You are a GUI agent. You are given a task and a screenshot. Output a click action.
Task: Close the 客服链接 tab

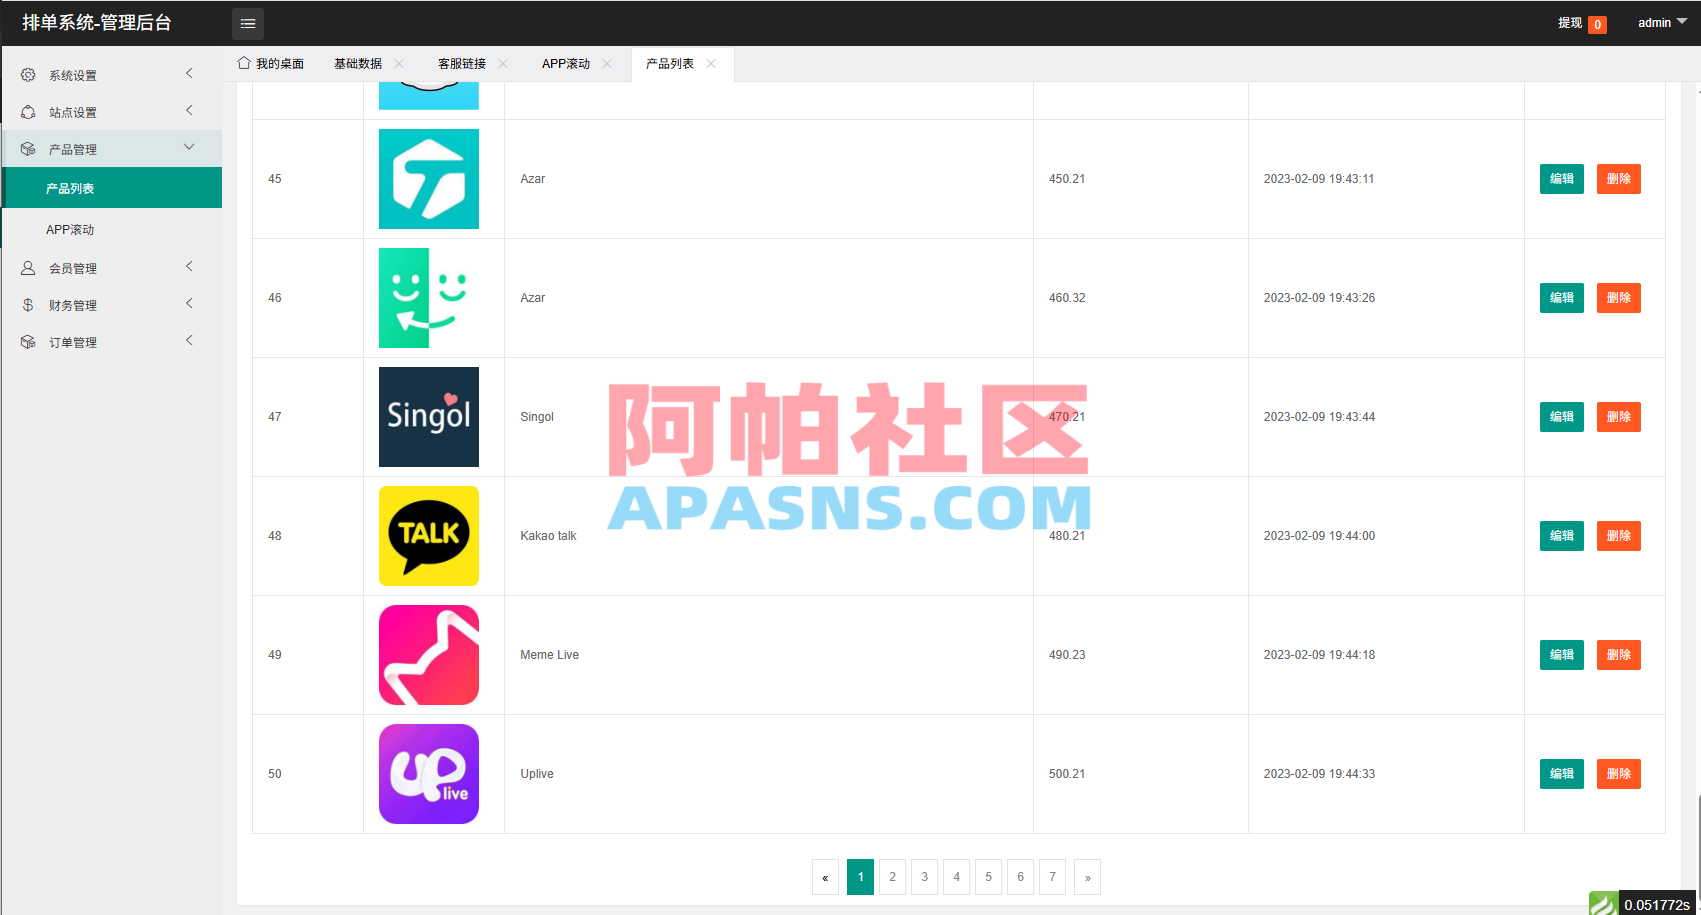pos(503,64)
